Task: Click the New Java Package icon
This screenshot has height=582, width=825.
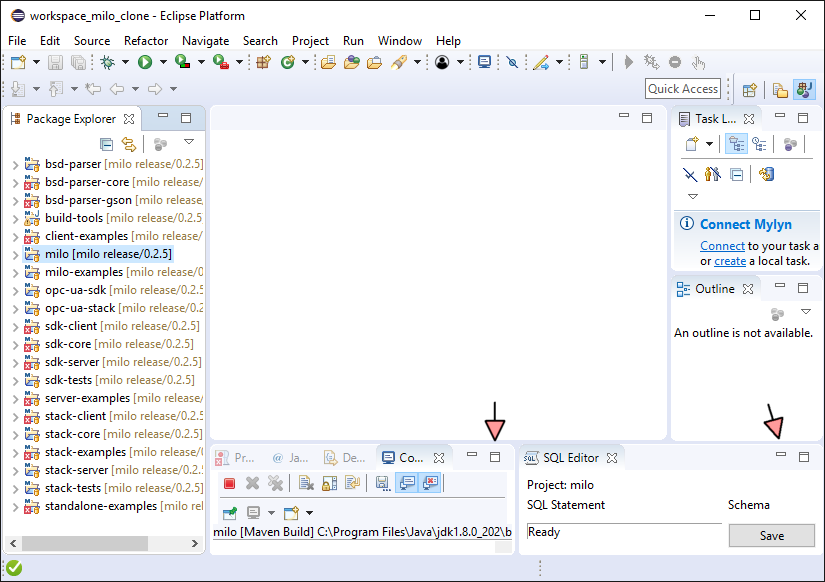Action: (264, 62)
